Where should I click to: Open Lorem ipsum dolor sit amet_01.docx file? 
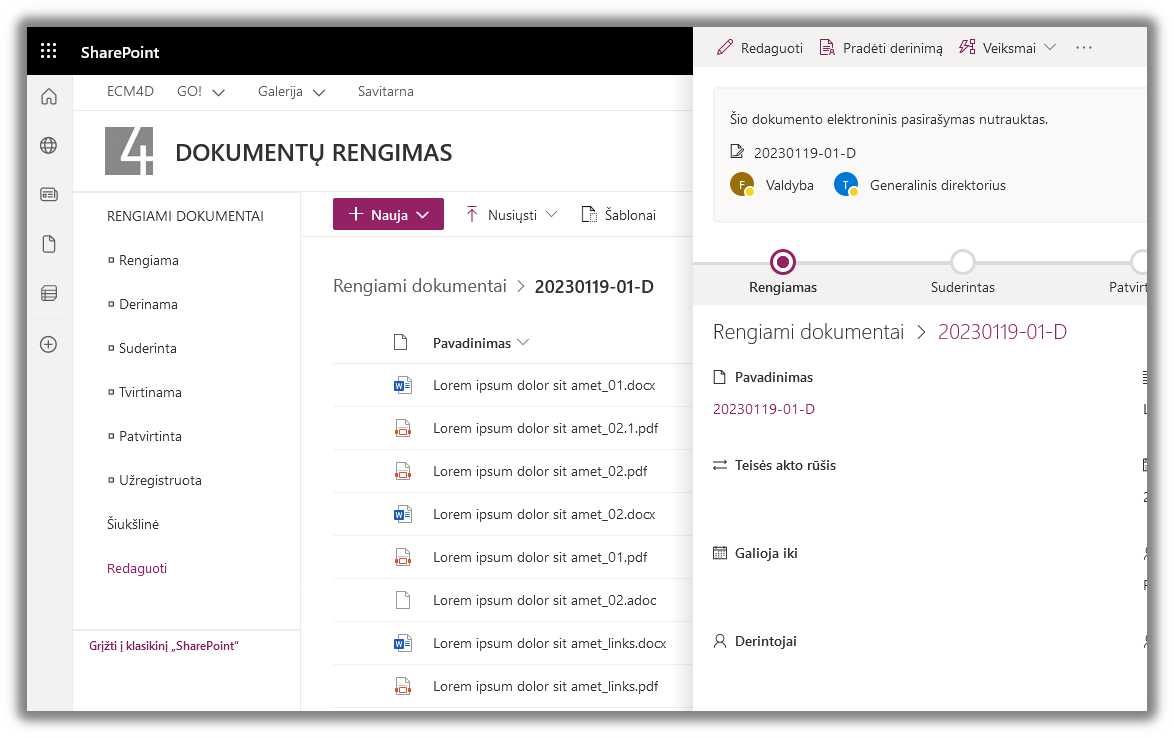pyautogui.click(x=543, y=385)
